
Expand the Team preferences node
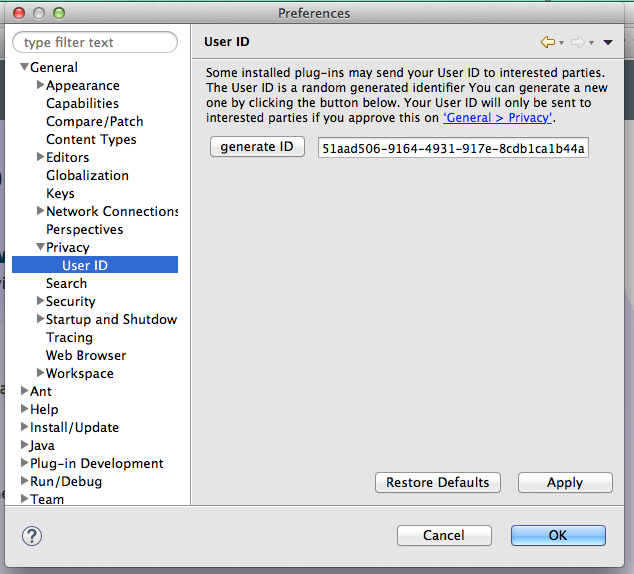coord(24,498)
